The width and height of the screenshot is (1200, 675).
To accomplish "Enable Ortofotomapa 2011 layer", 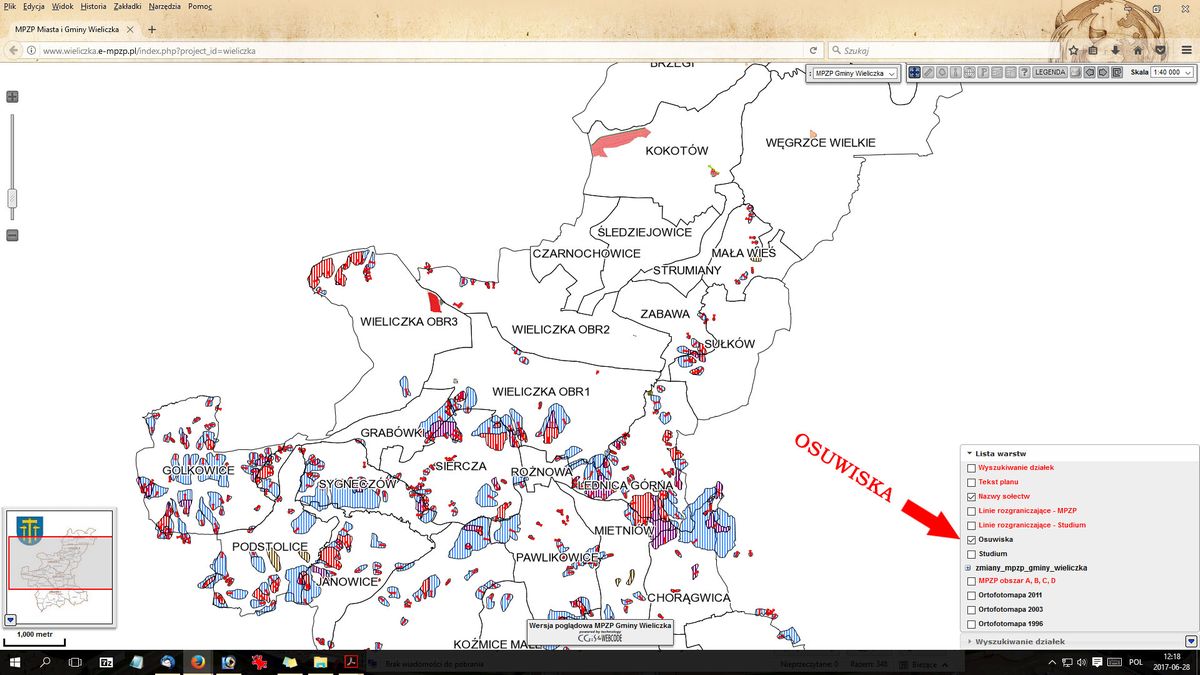I will (972, 595).
